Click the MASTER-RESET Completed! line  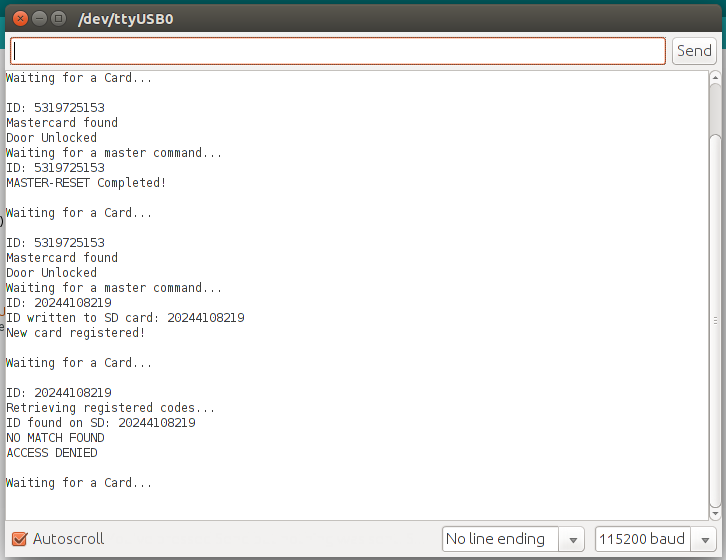(86, 182)
